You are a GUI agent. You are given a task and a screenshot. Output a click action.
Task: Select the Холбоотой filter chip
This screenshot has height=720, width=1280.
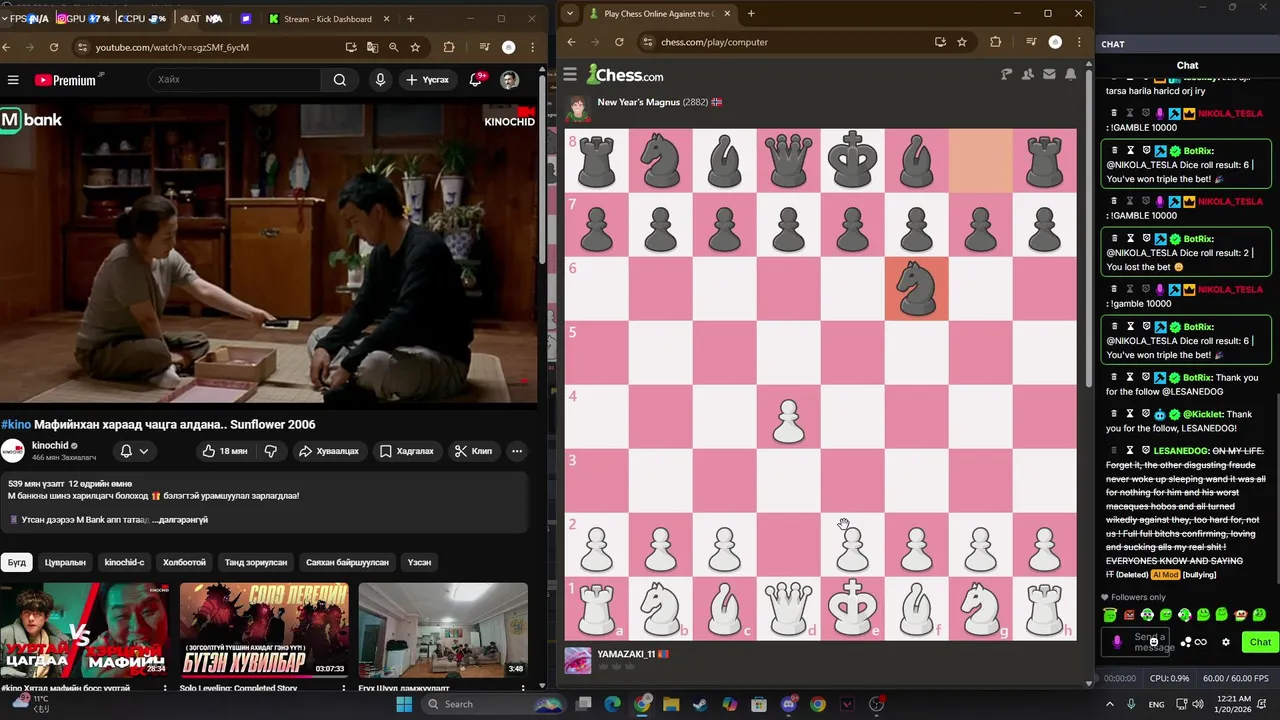tap(184, 562)
